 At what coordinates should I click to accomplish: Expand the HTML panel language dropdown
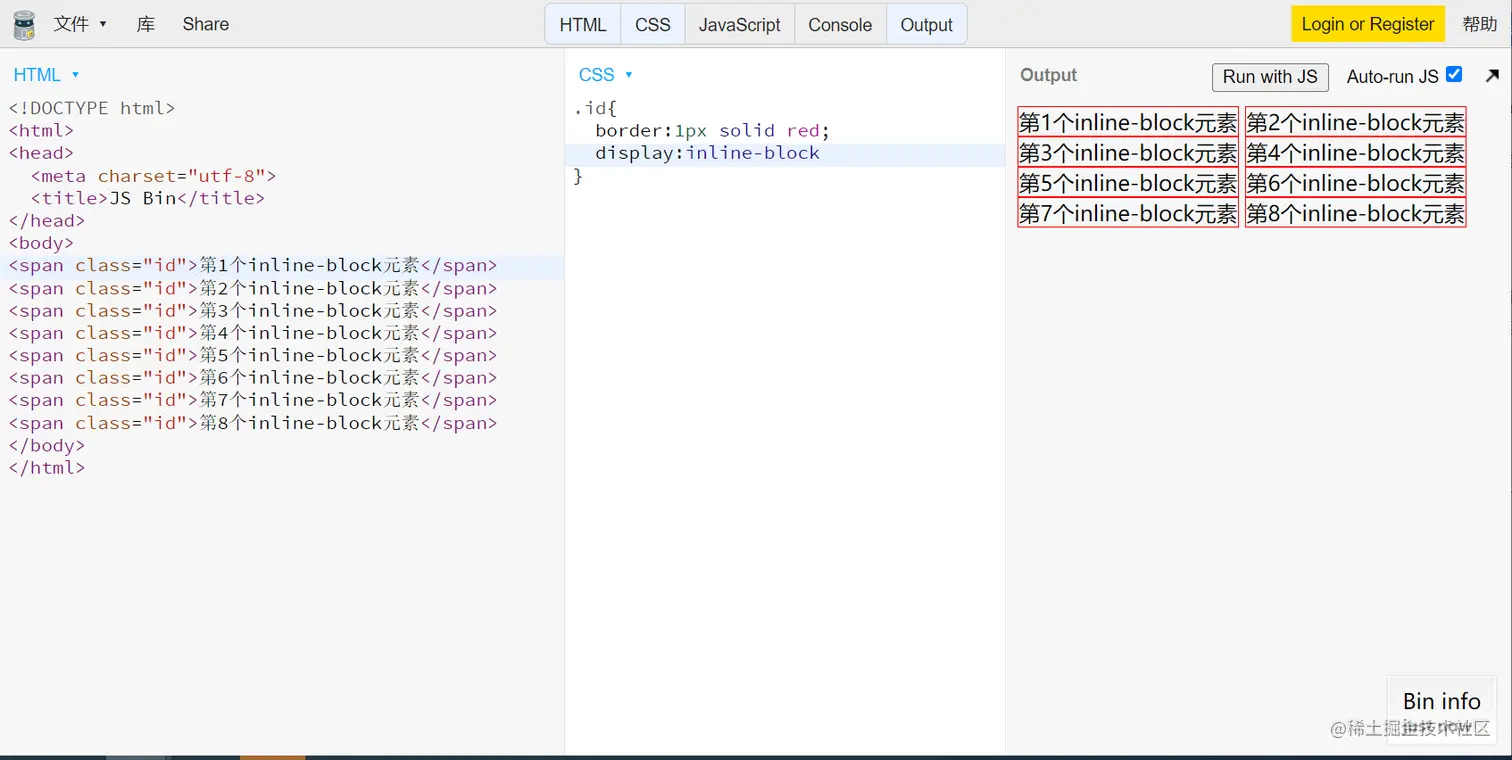pos(46,75)
